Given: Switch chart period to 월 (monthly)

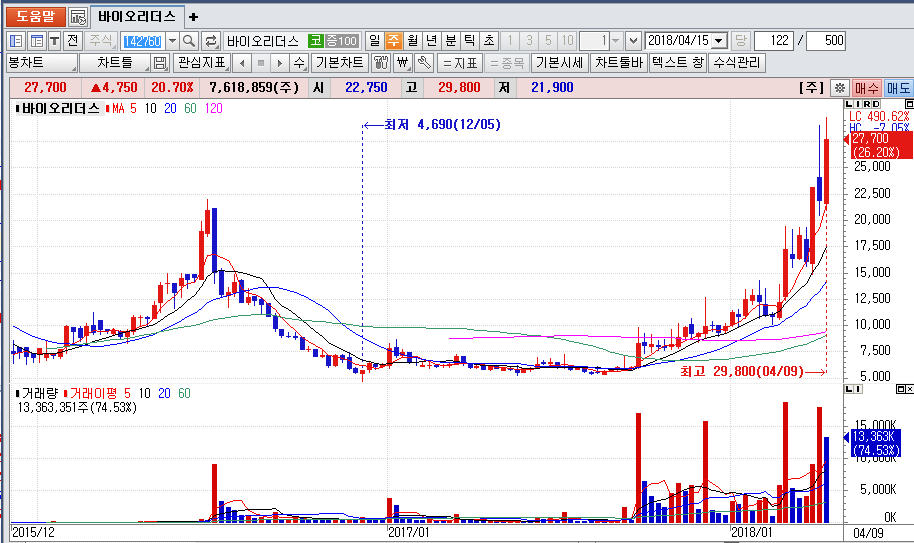Looking at the screenshot, I should (412, 41).
